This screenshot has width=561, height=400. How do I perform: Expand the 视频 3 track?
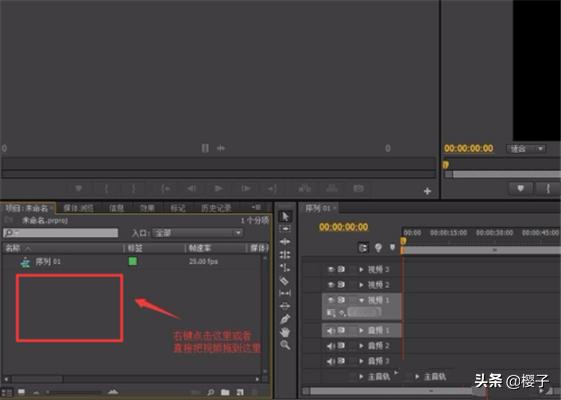362,269
